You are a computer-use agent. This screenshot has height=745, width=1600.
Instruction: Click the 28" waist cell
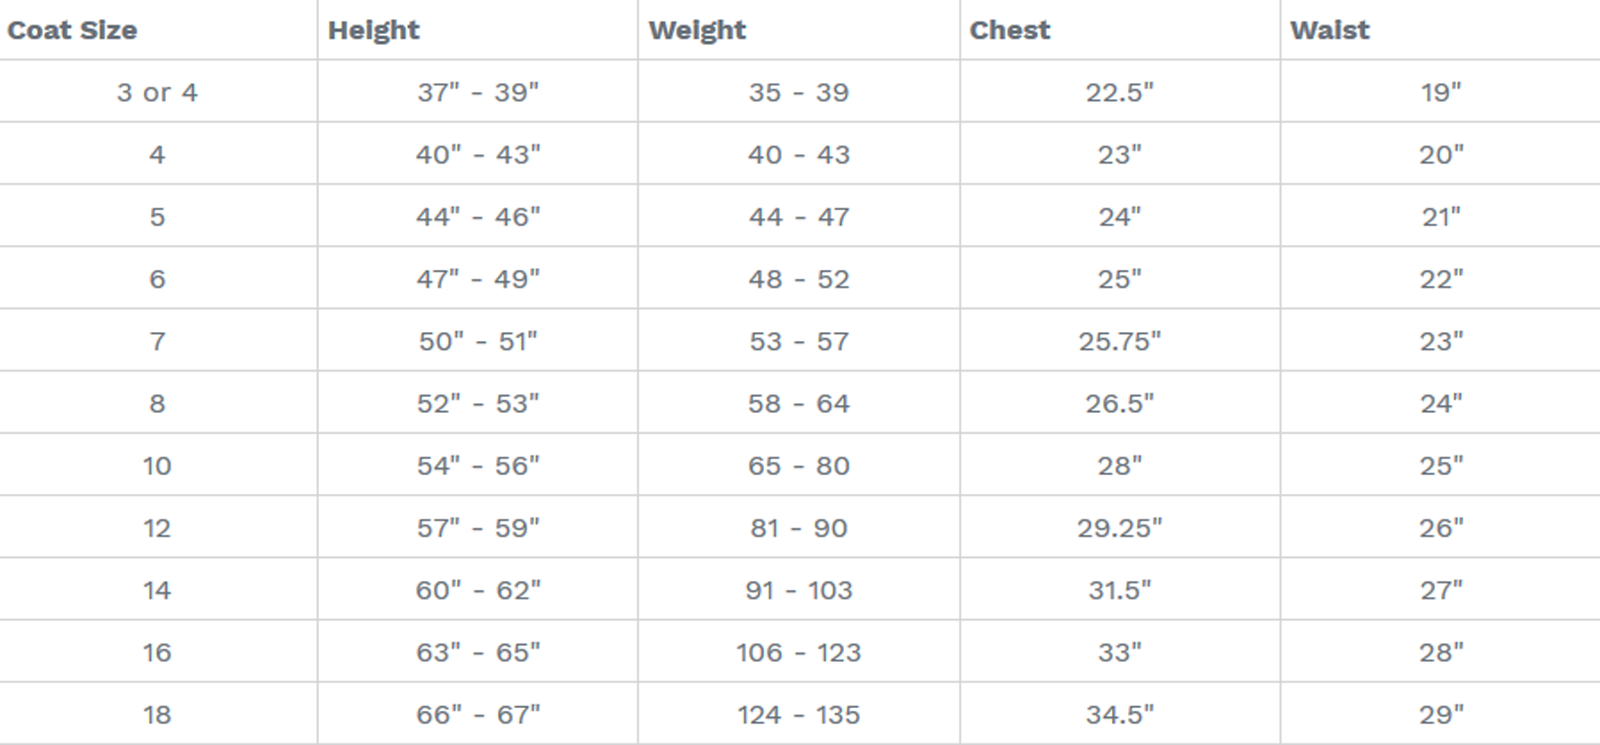tap(1441, 652)
